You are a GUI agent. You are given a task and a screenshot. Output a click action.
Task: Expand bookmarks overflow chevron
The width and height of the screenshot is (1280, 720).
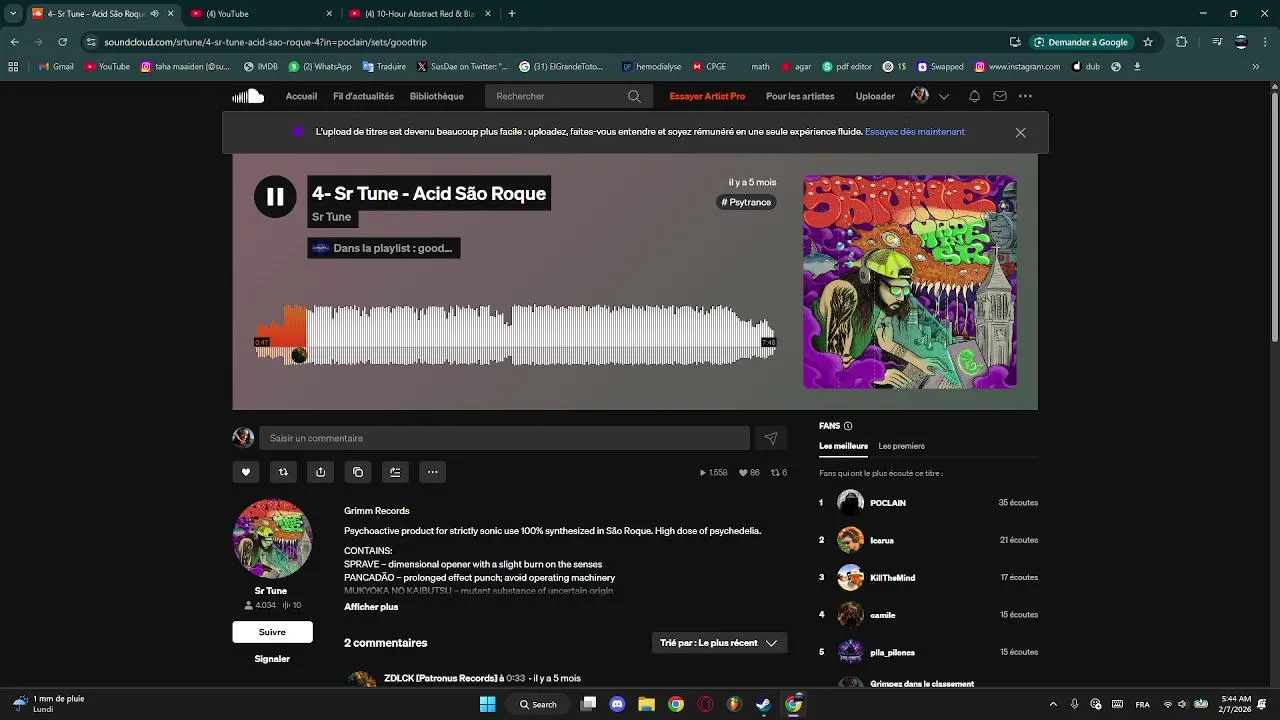click(1256, 67)
